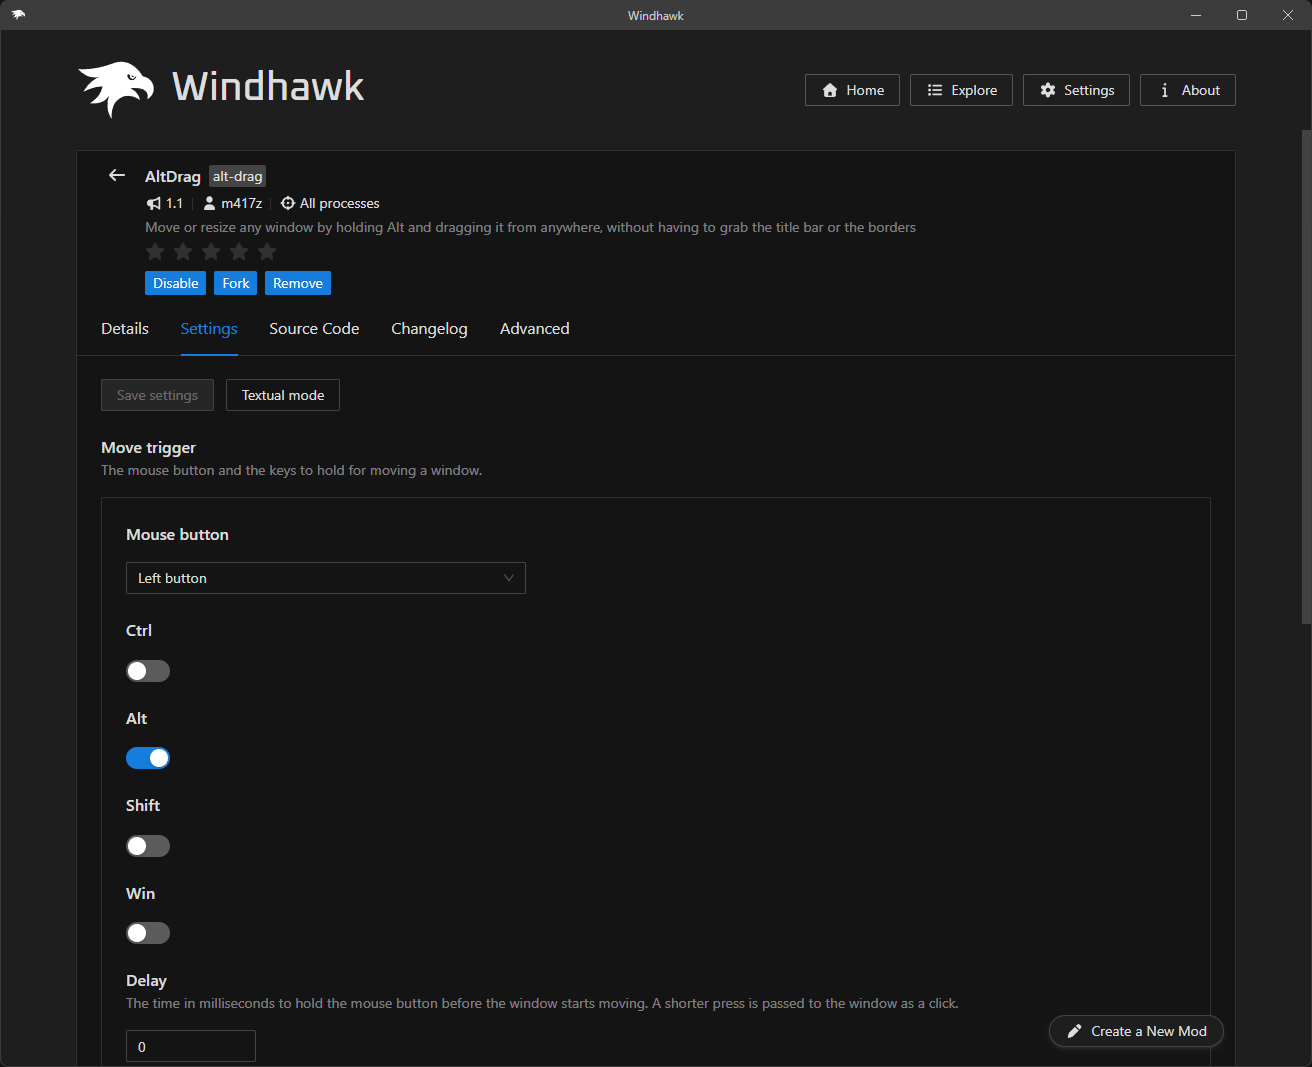Click the list icon in the Explore button
The height and width of the screenshot is (1067, 1312).
(935, 90)
